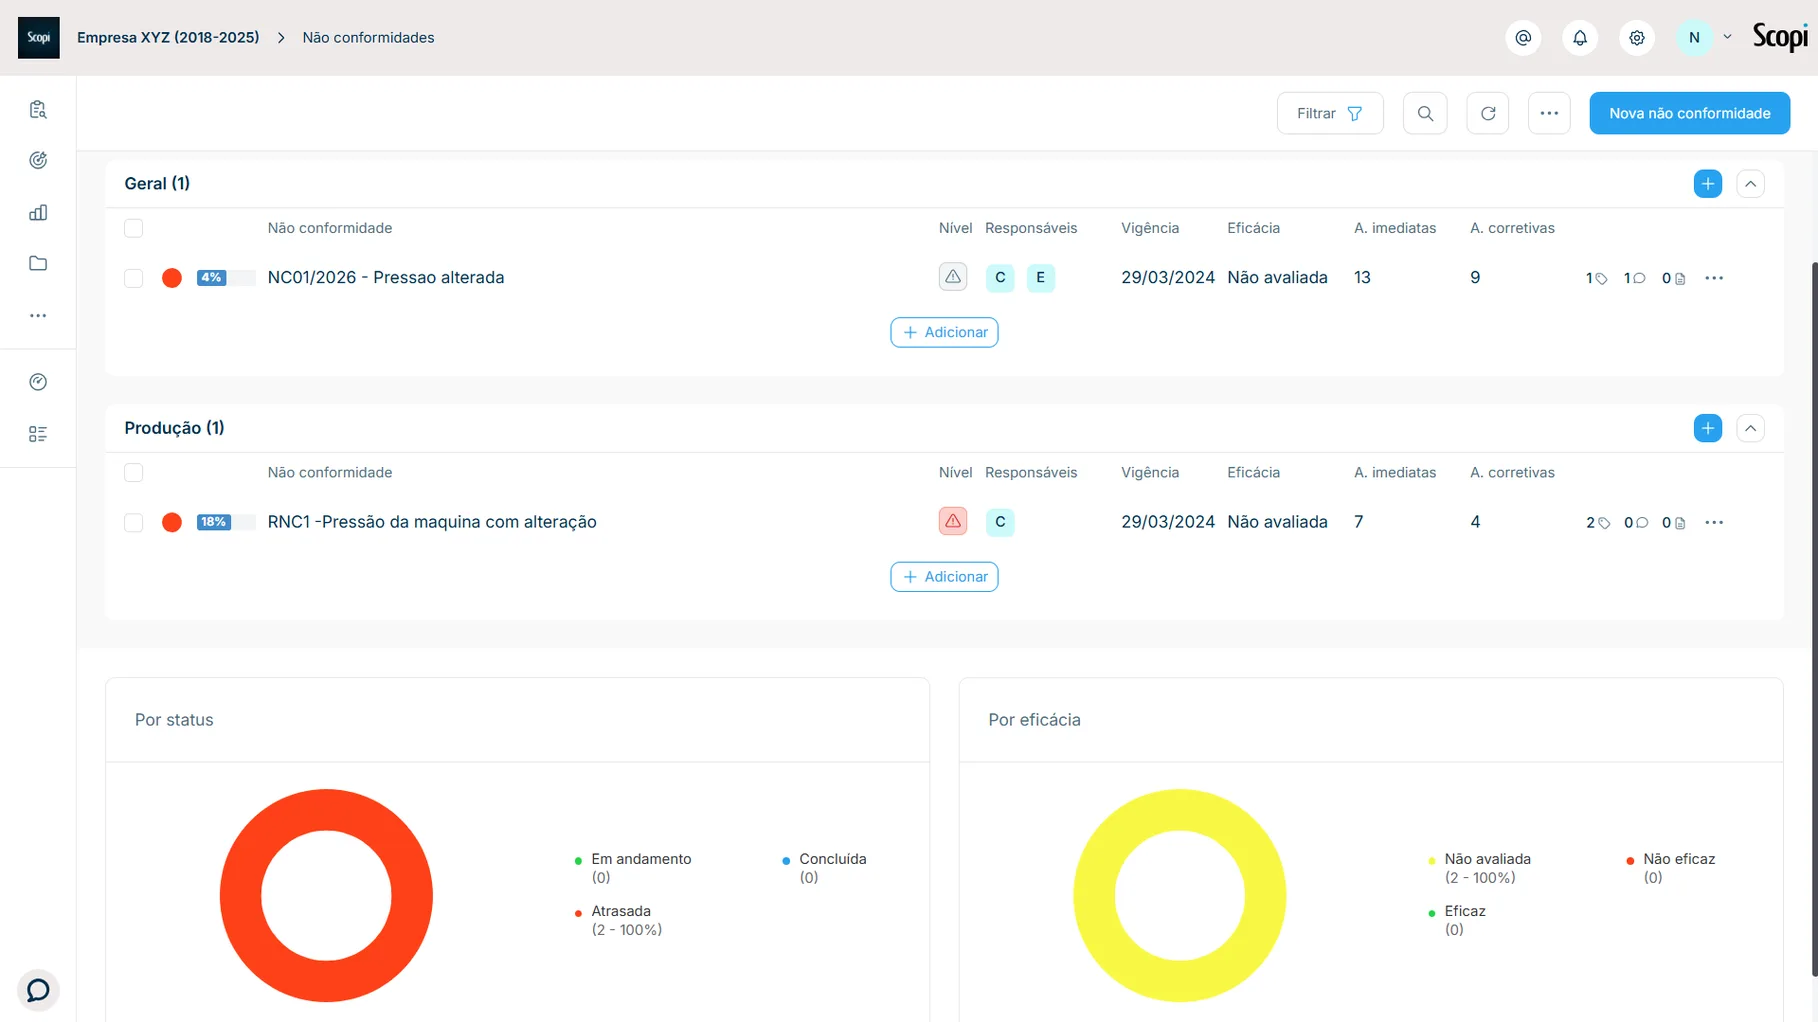This screenshot has width=1818, height=1022.
Task: Toggle select-all checkbox in Produção header
Action: coord(133,473)
